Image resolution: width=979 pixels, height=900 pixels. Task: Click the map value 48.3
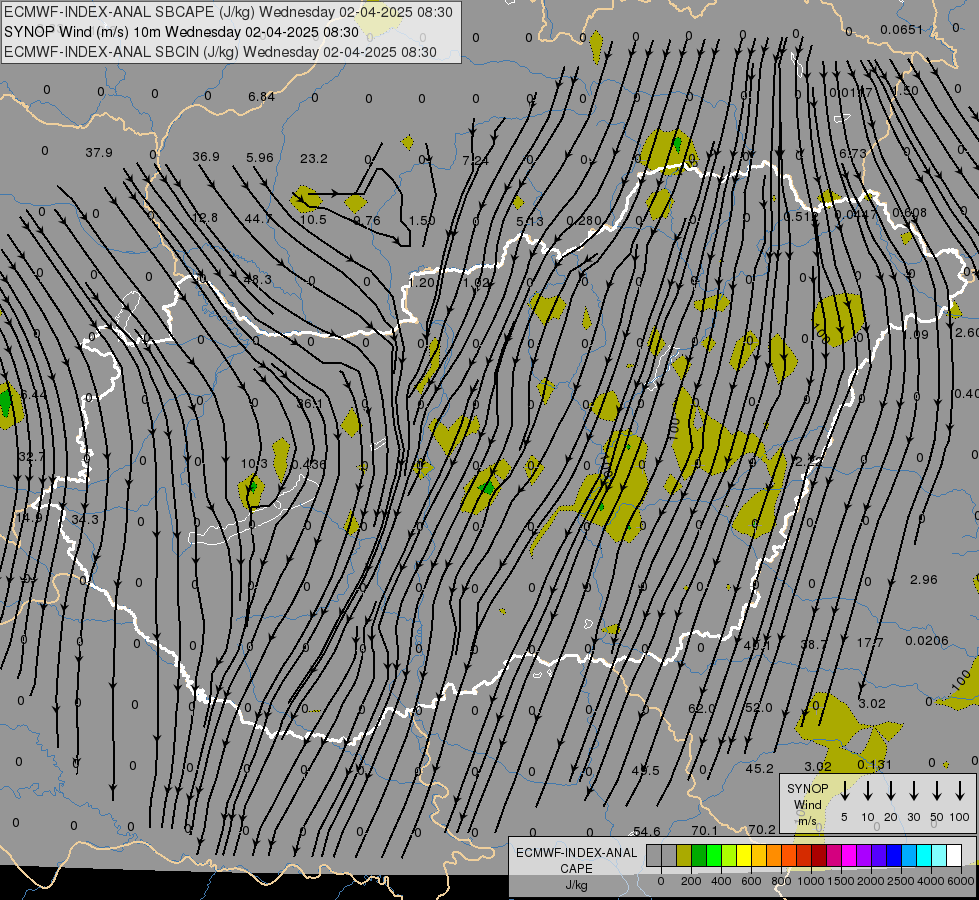coord(257,279)
